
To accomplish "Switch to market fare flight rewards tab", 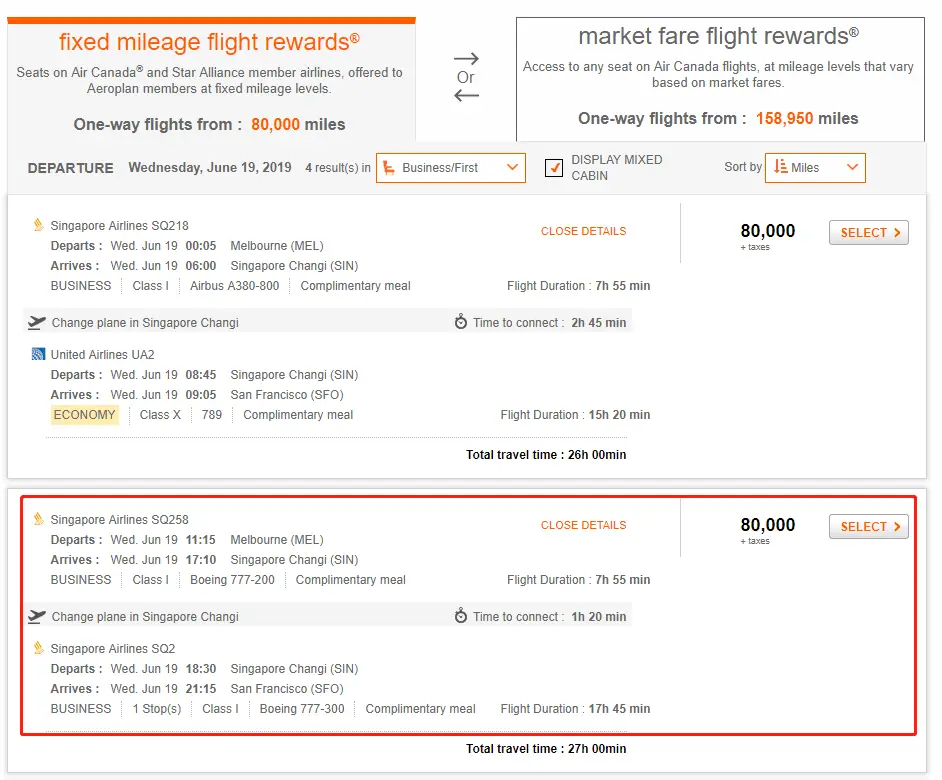I will (720, 79).
